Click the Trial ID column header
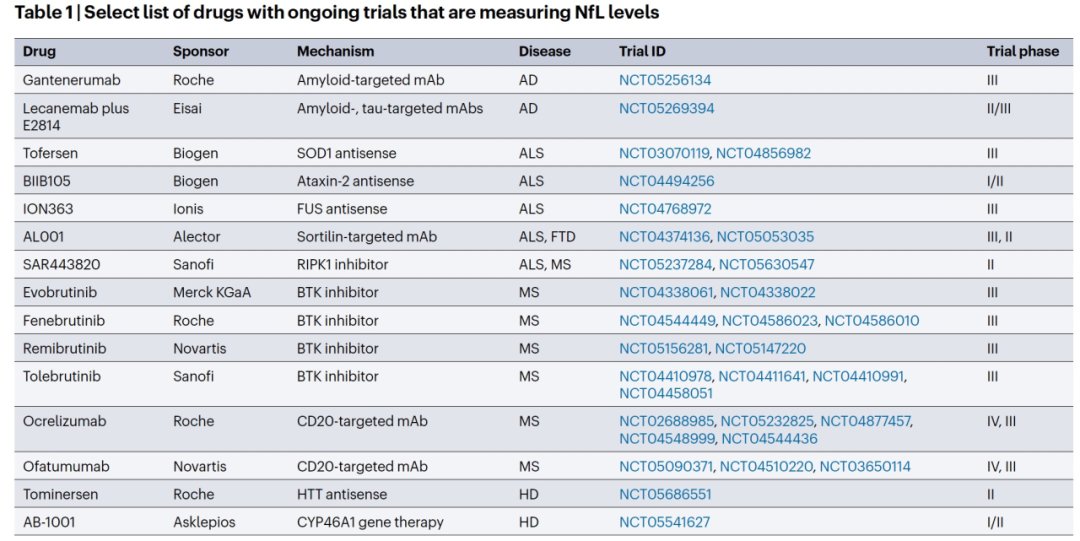Viewport: 1080px width, 541px height. pyautogui.click(x=642, y=51)
